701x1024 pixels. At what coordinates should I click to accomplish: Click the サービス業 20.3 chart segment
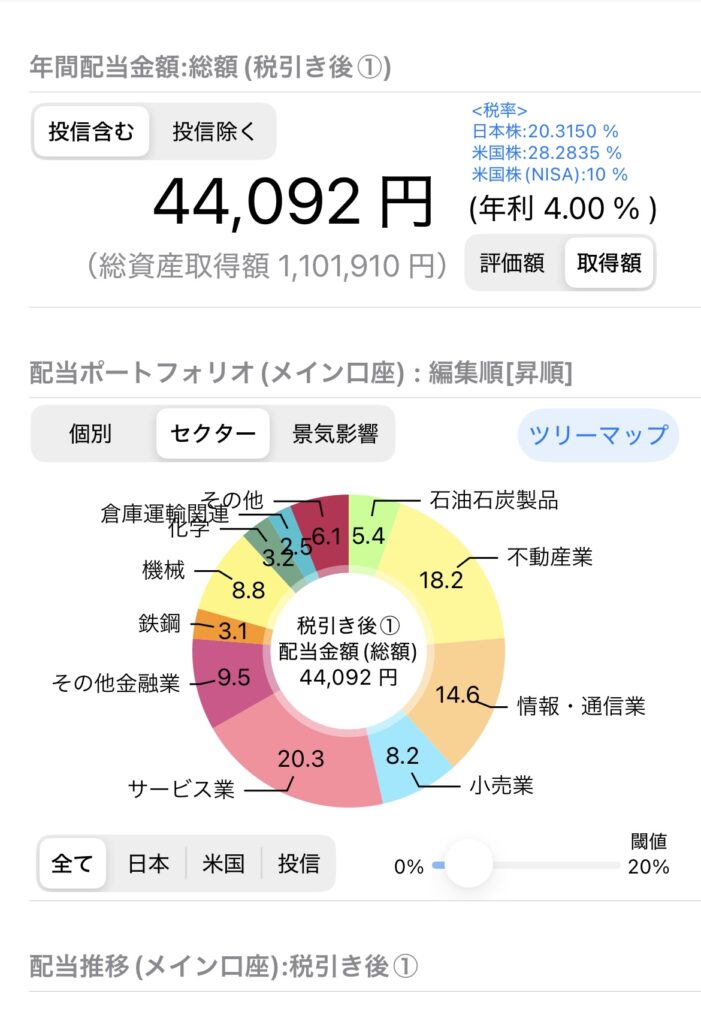pyautogui.click(x=301, y=758)
